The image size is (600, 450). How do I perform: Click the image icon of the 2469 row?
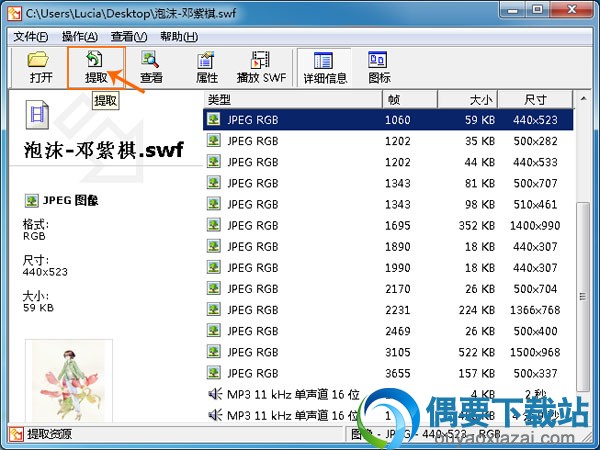point(214,330)
